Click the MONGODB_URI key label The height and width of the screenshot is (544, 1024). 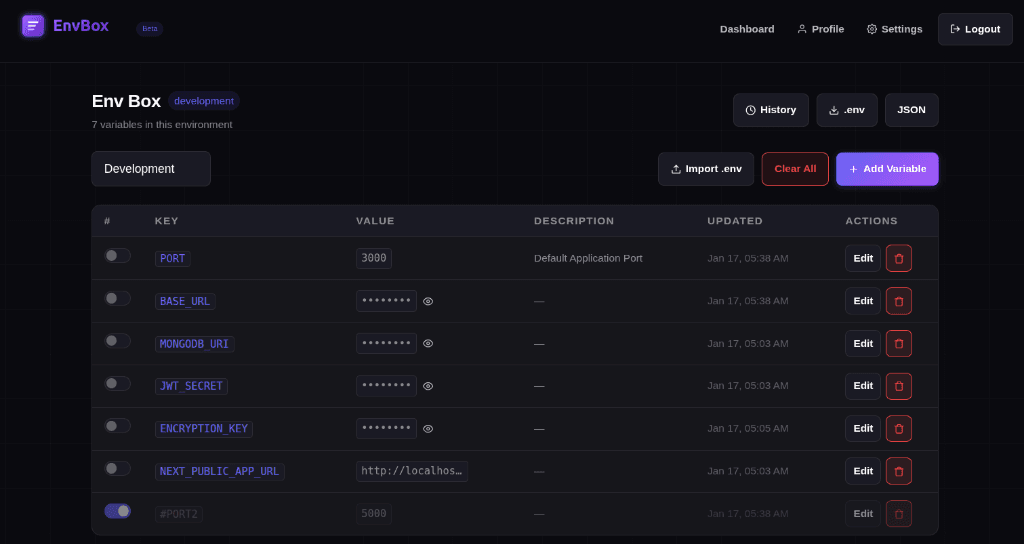[195, 344]
